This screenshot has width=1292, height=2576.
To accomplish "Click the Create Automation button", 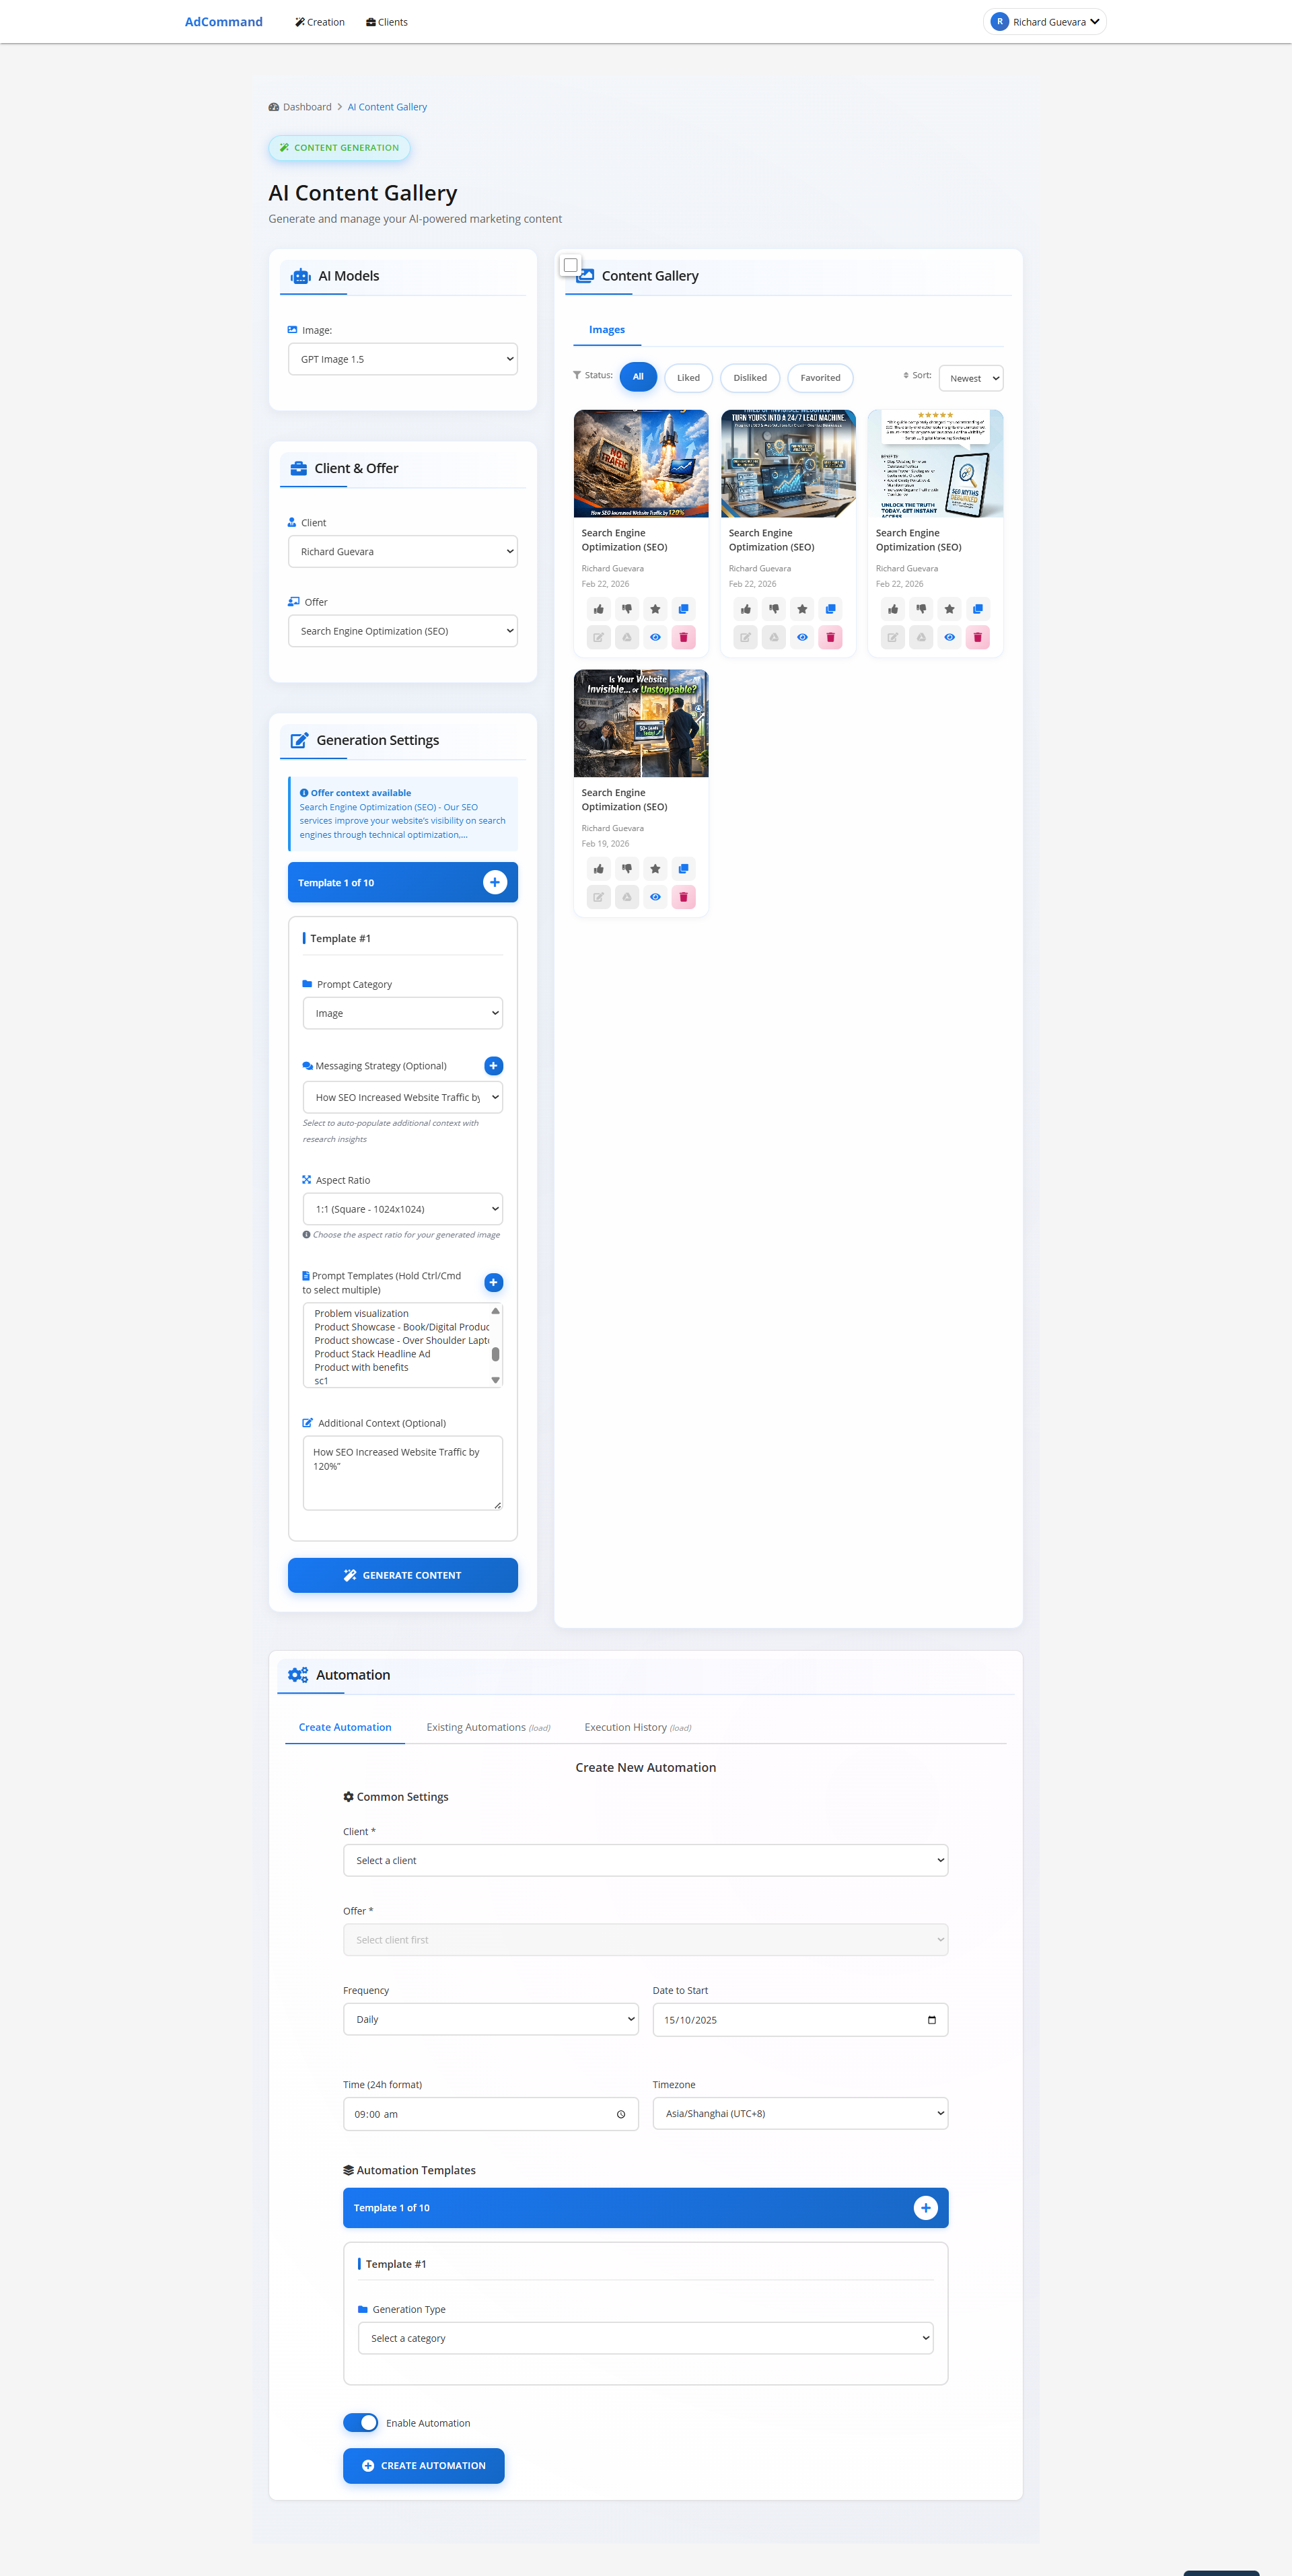I will pos(423,2465).
